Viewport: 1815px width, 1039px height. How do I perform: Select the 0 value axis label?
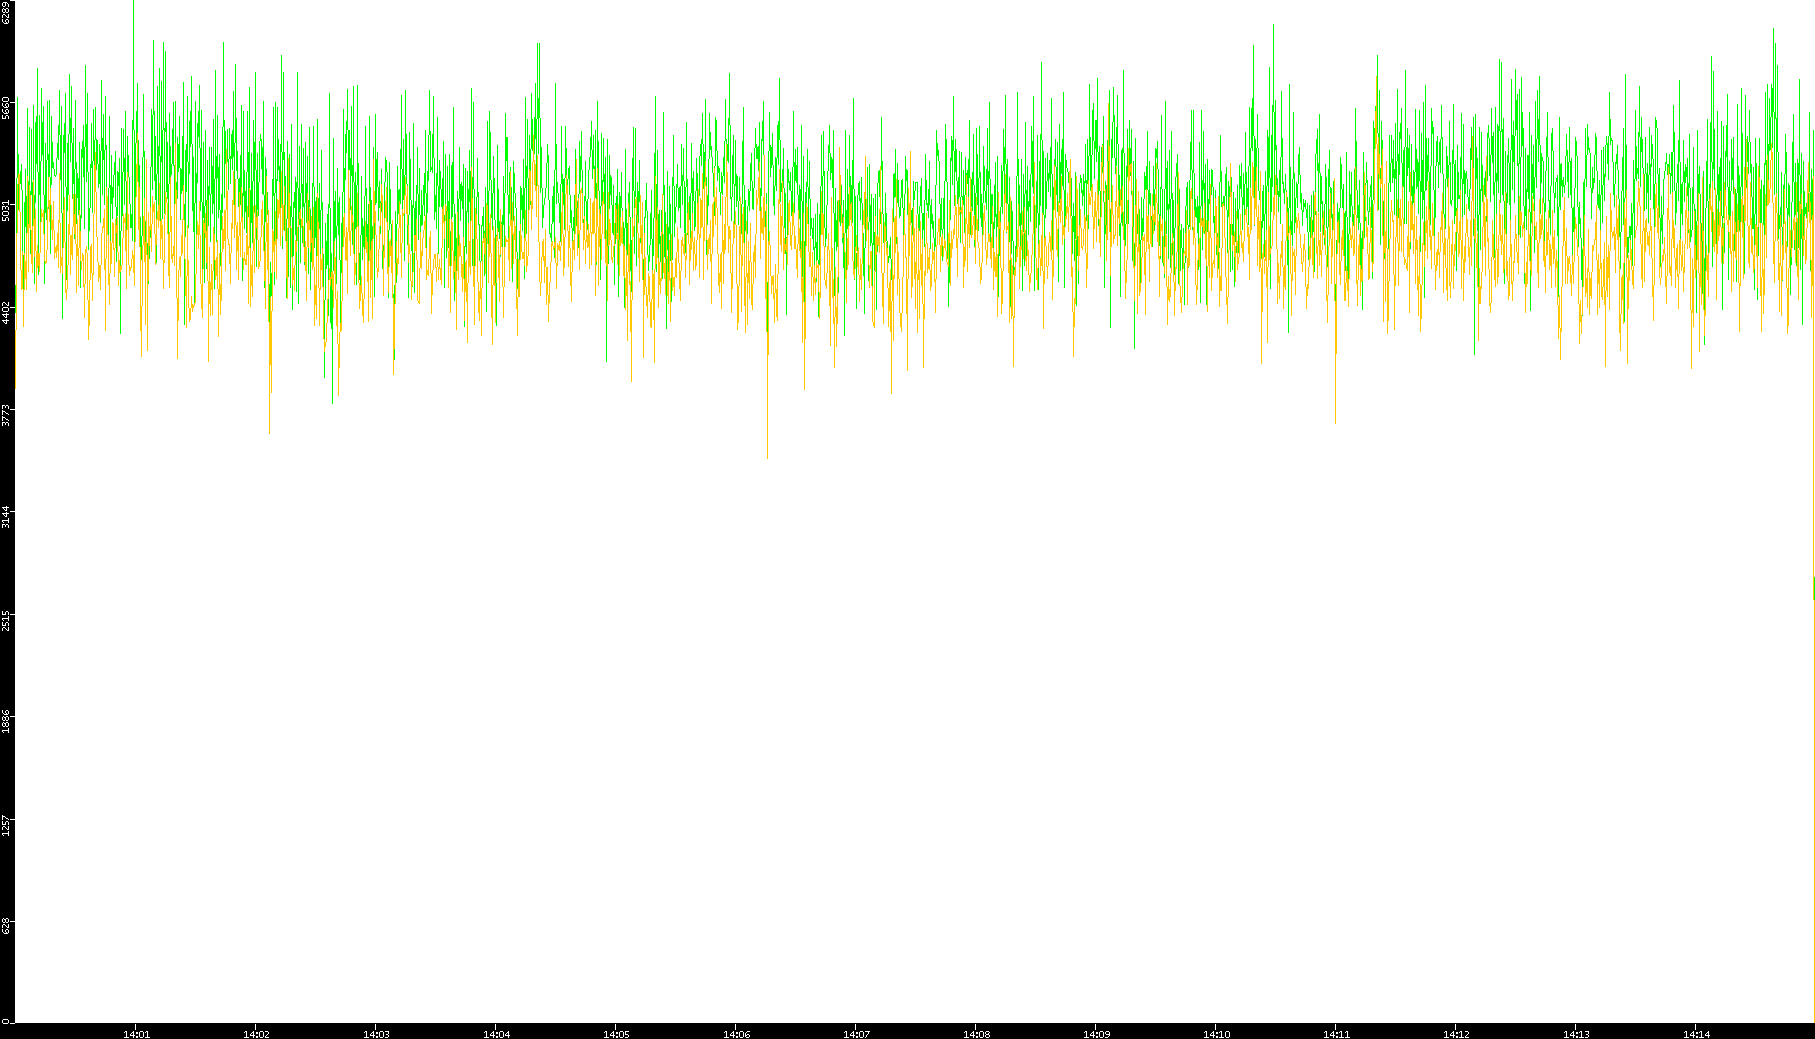(x=6, y=1021)
